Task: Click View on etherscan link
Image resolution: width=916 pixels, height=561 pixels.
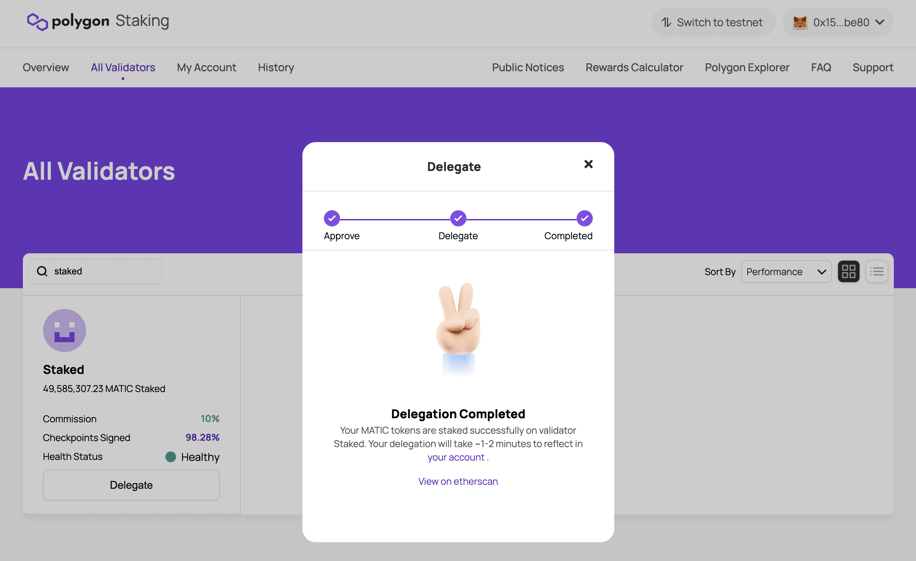Action: (458, 481)
